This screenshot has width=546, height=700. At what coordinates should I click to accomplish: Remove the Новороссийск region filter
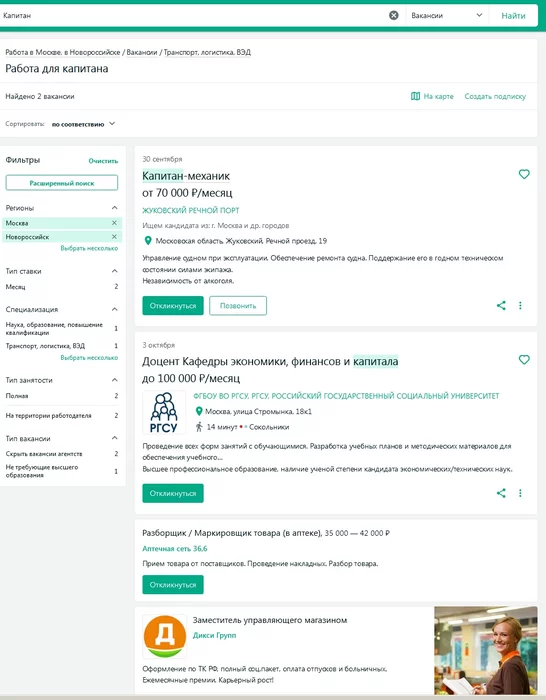click(114, 237)
